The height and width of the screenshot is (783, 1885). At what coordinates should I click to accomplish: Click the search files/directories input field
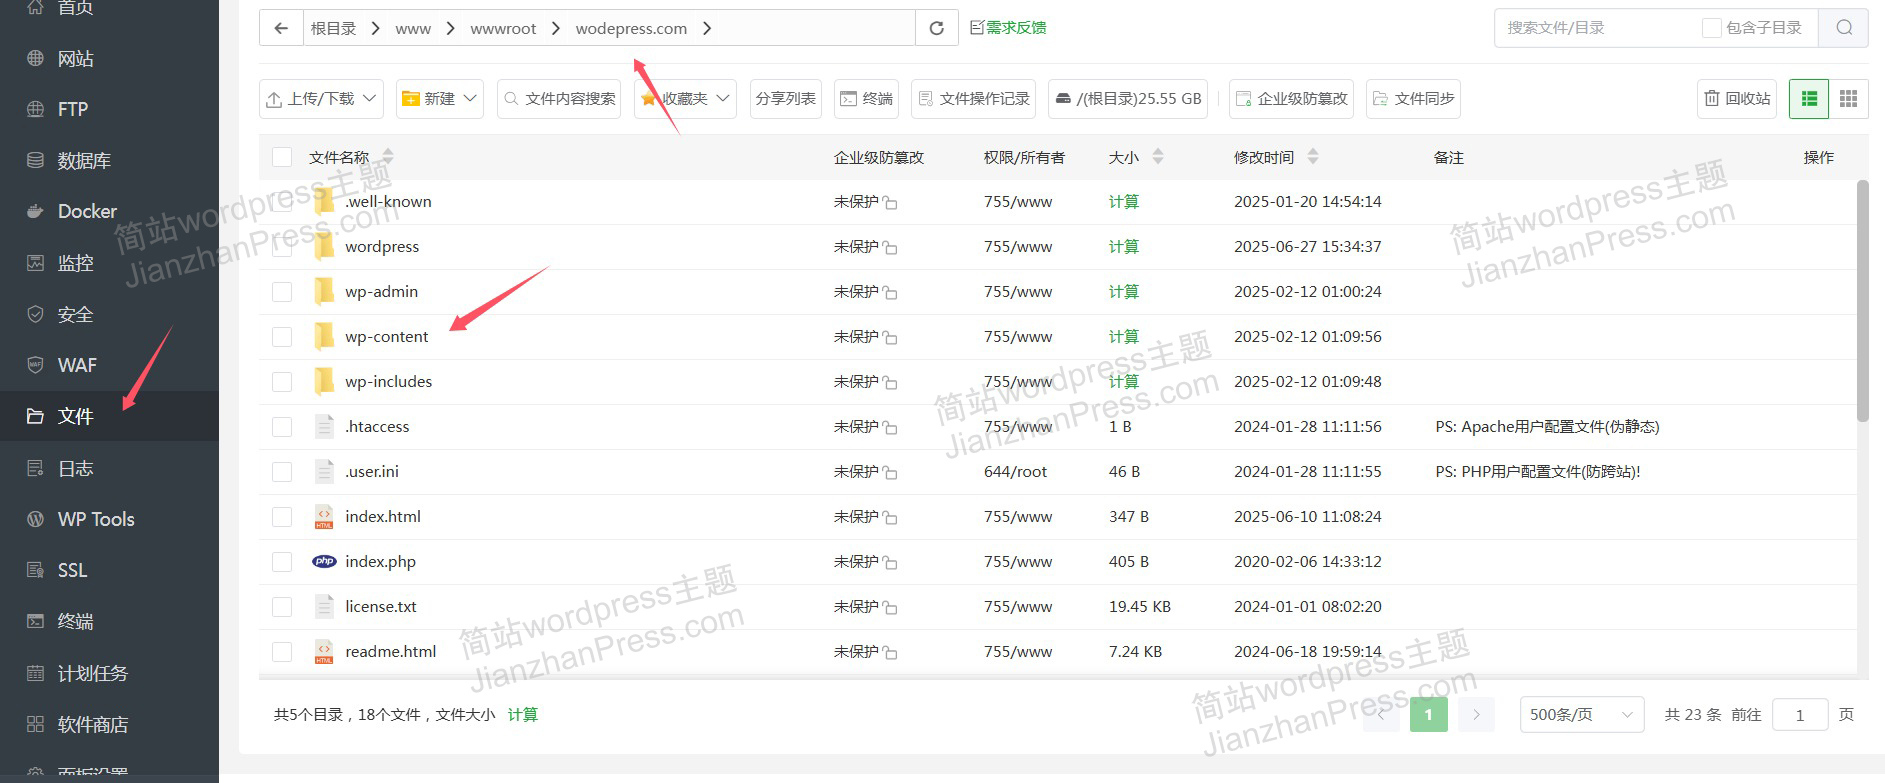click(x=1597, y=28)
